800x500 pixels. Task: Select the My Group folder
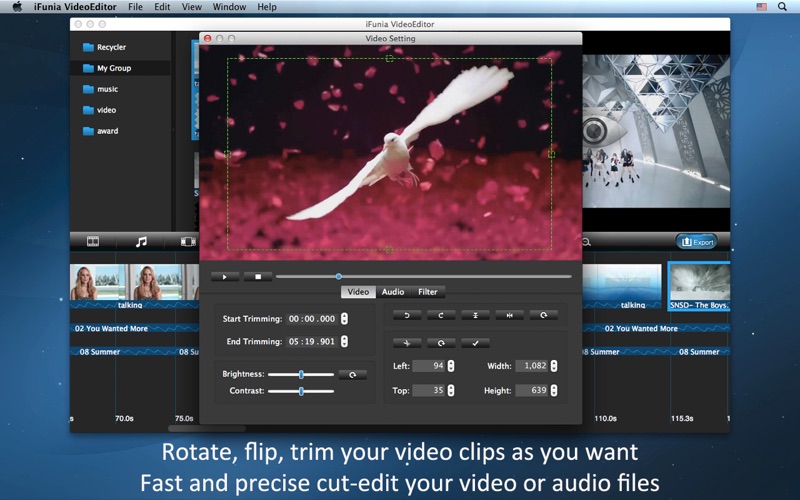click(120, 68)
